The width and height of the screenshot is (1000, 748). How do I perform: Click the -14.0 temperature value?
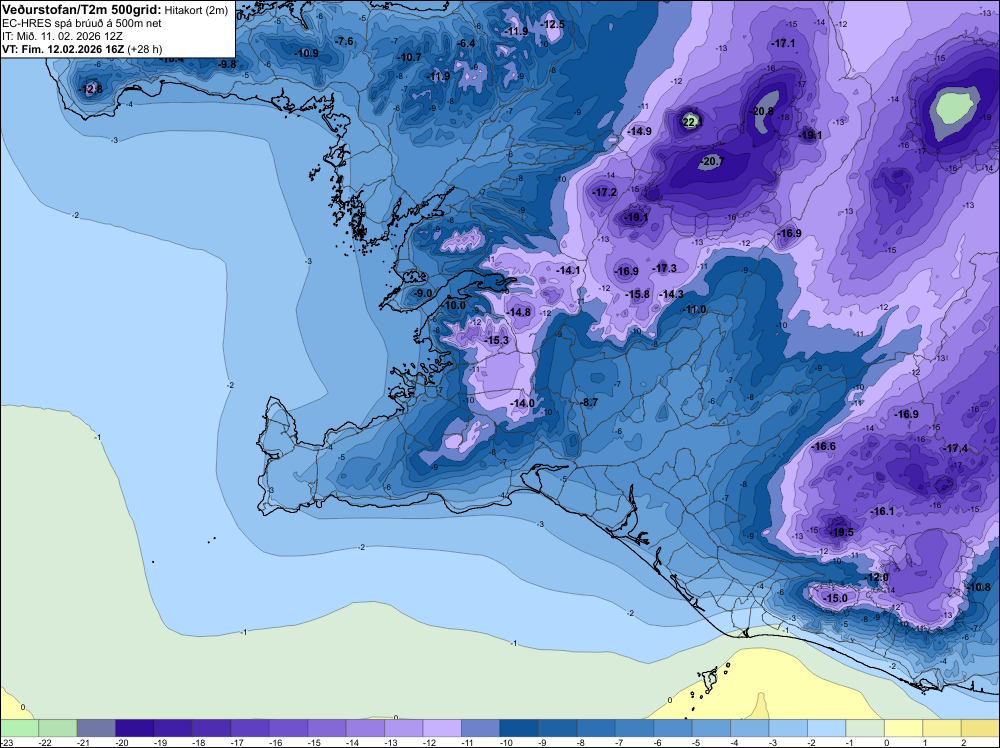pos(522,403)
